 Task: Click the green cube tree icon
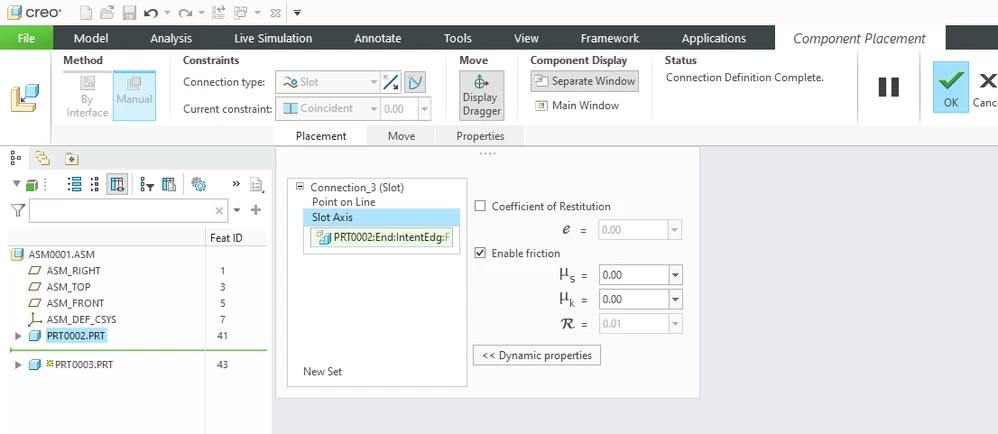coord(31,185)
